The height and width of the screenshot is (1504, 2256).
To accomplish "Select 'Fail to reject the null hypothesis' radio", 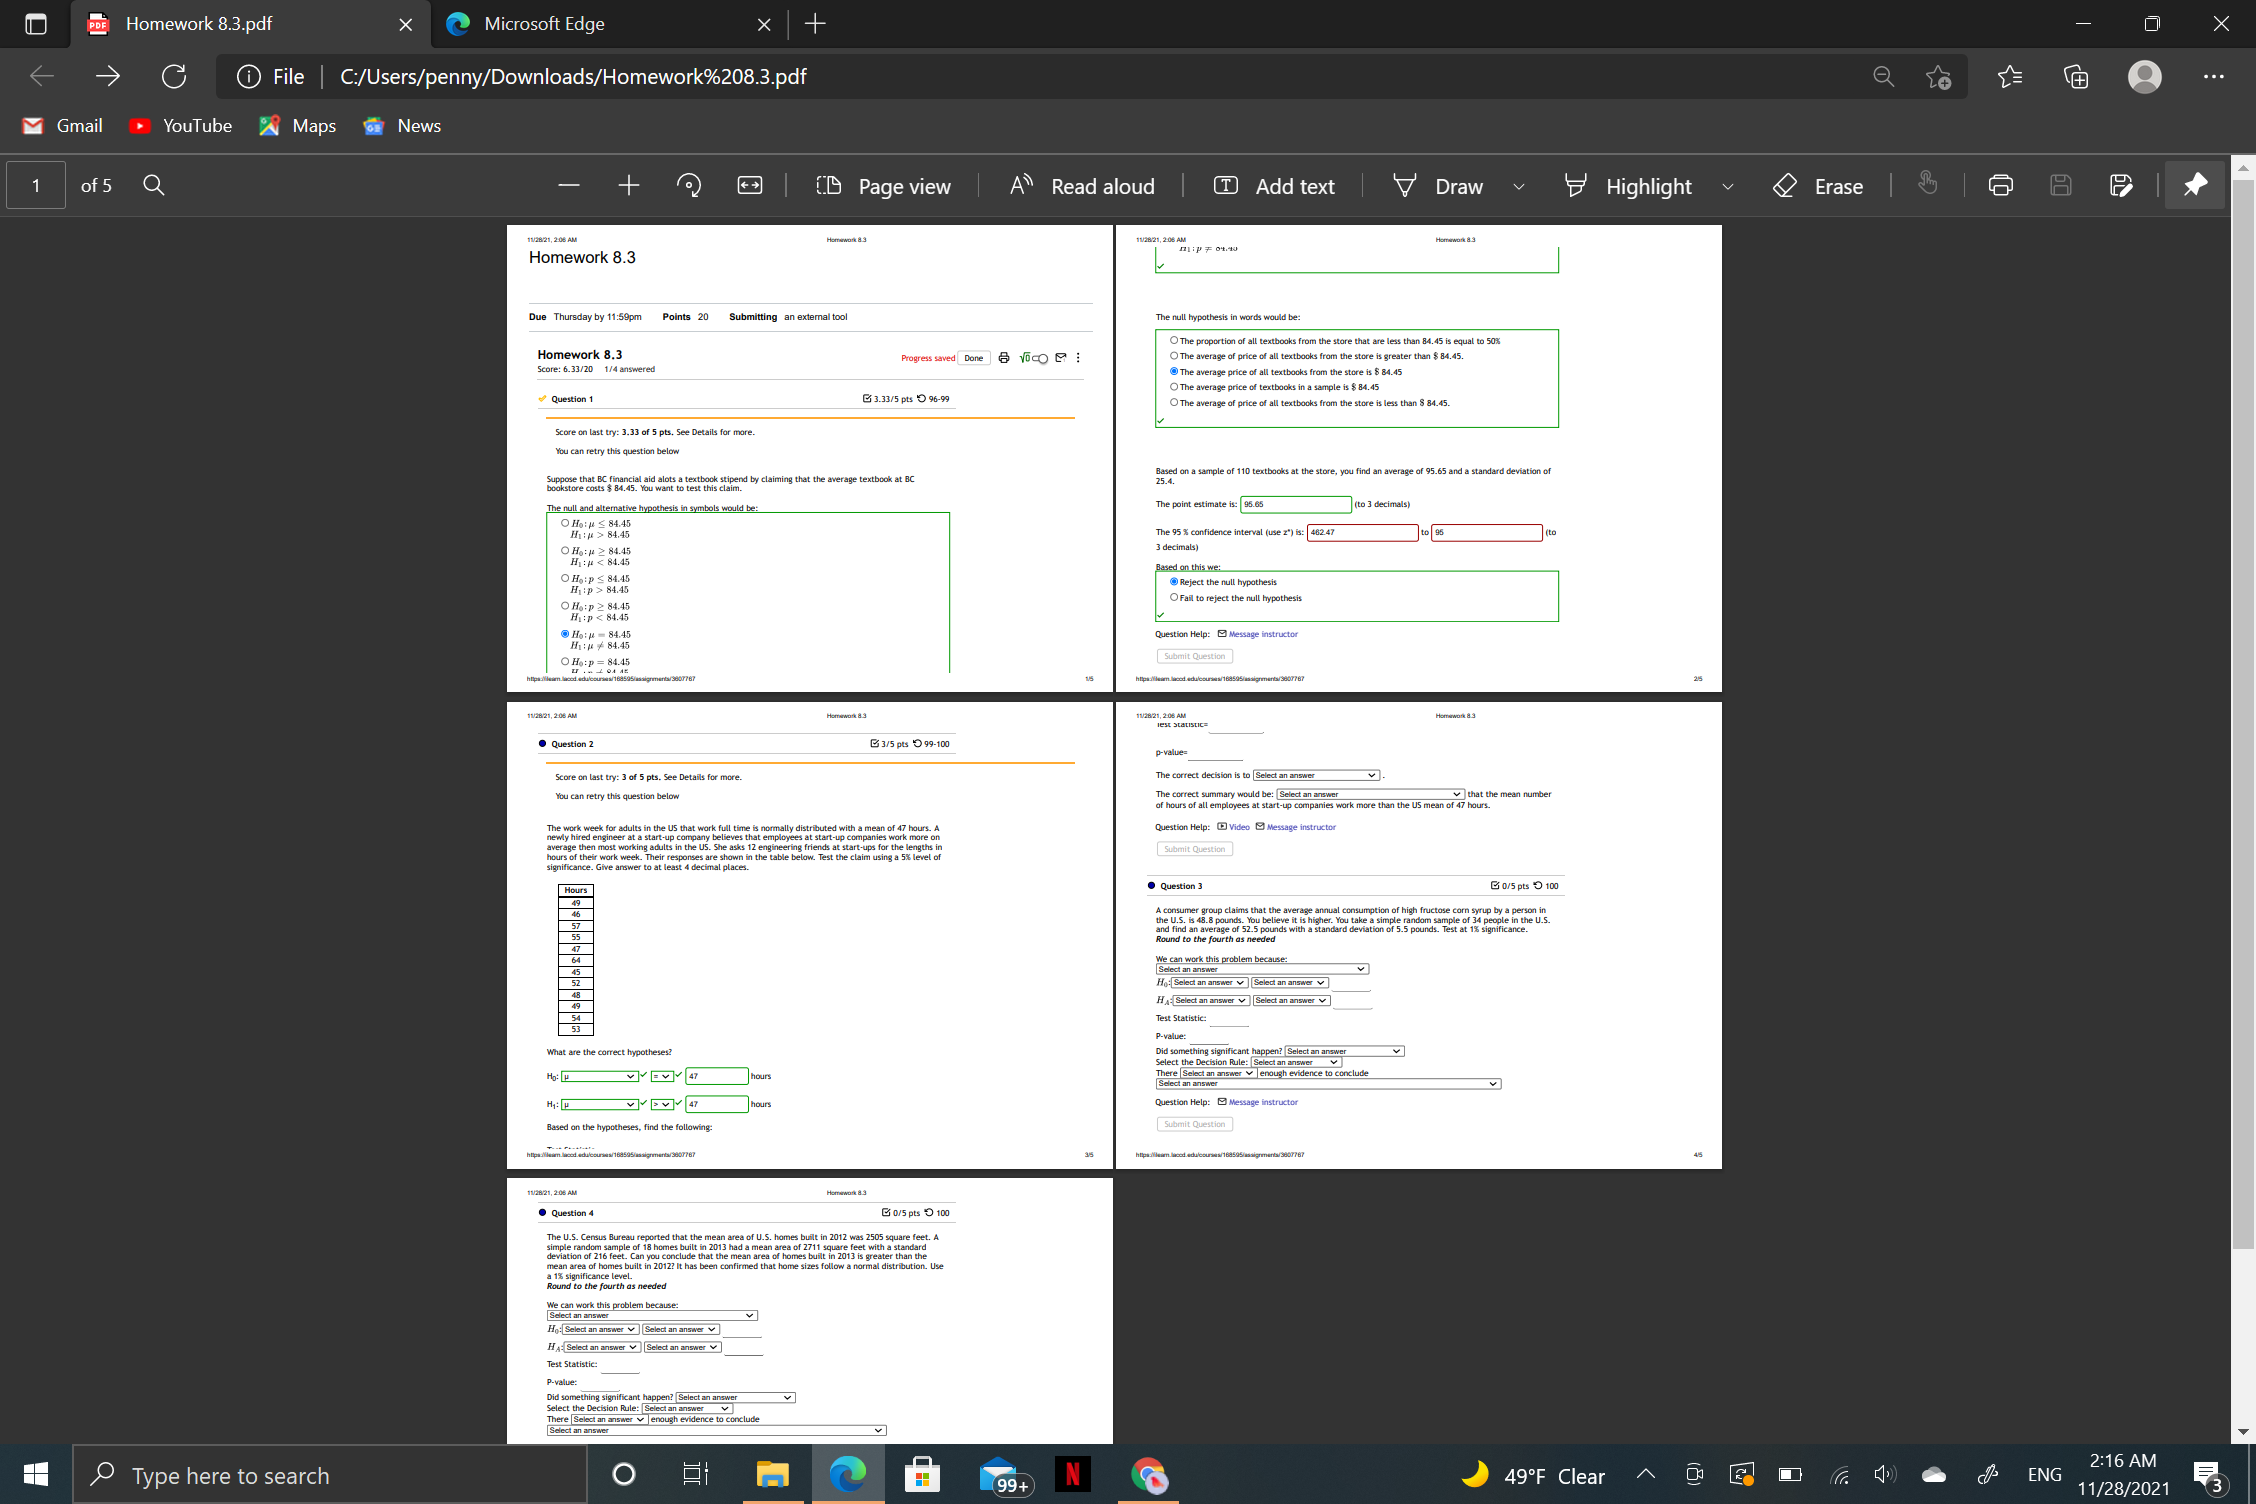I will coord(1174,598).
